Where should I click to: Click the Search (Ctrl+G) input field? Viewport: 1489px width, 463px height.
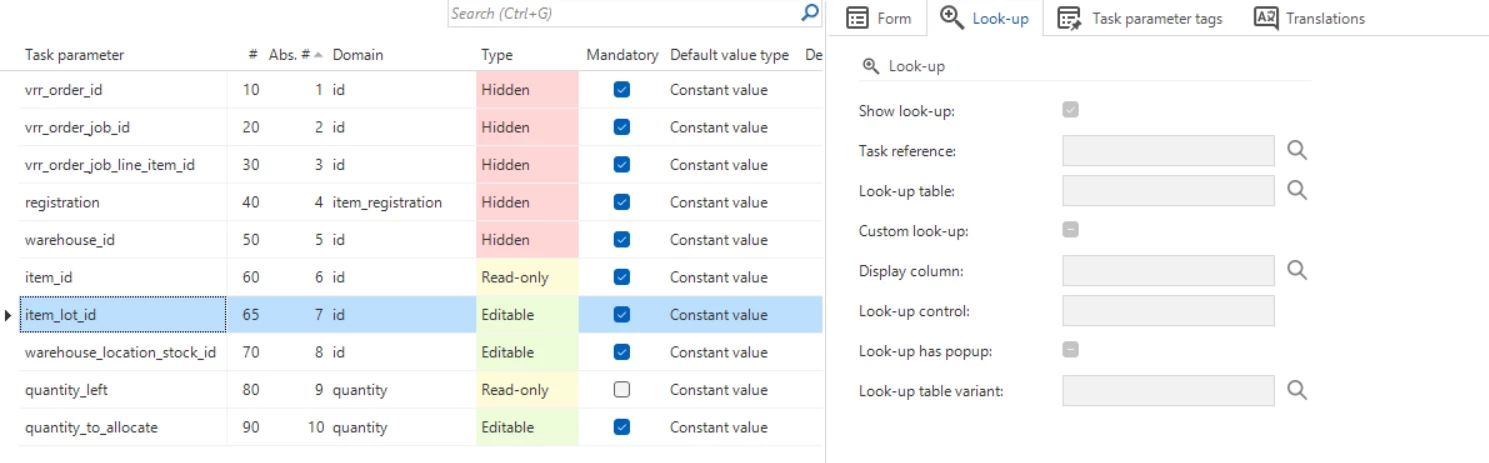pyautogui.click(x=620, y=14)
